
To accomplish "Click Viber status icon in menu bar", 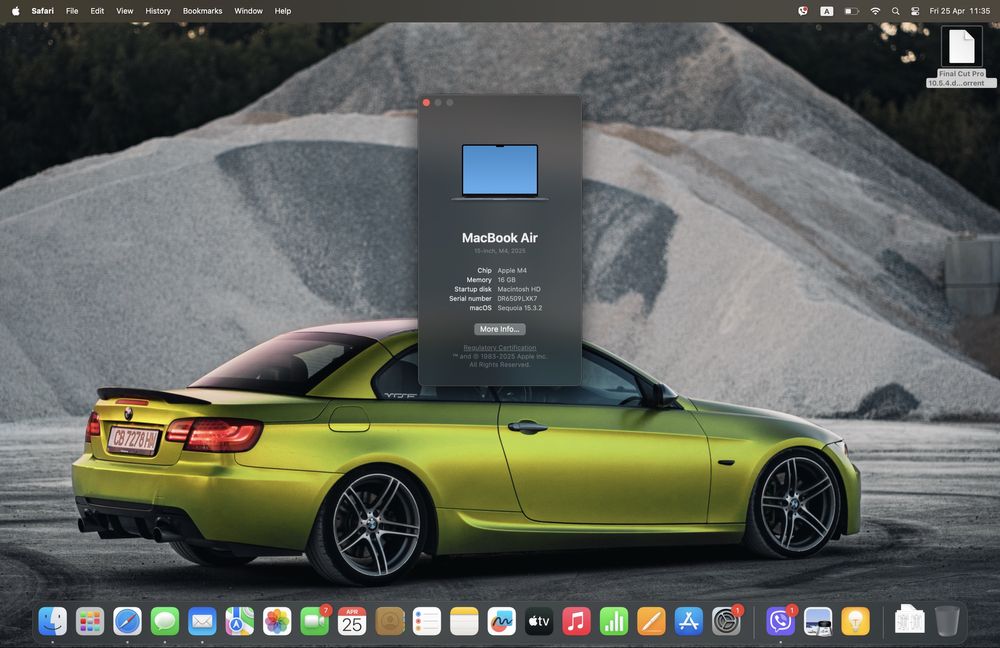I will coord(803,11).
